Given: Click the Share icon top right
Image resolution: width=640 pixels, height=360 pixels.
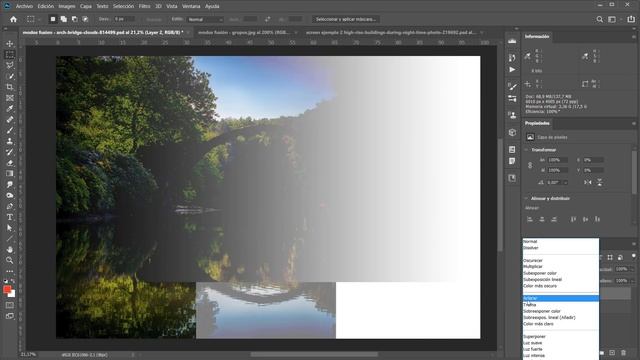Looking at the screenshot, I should coord(631,19).
